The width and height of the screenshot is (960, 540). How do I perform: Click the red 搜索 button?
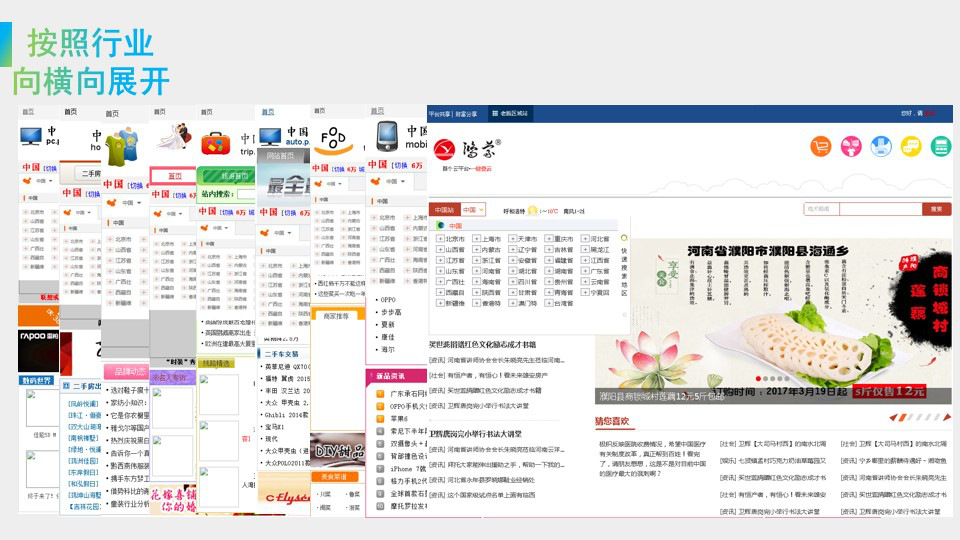pyautogui.click(x=936, y=209)
